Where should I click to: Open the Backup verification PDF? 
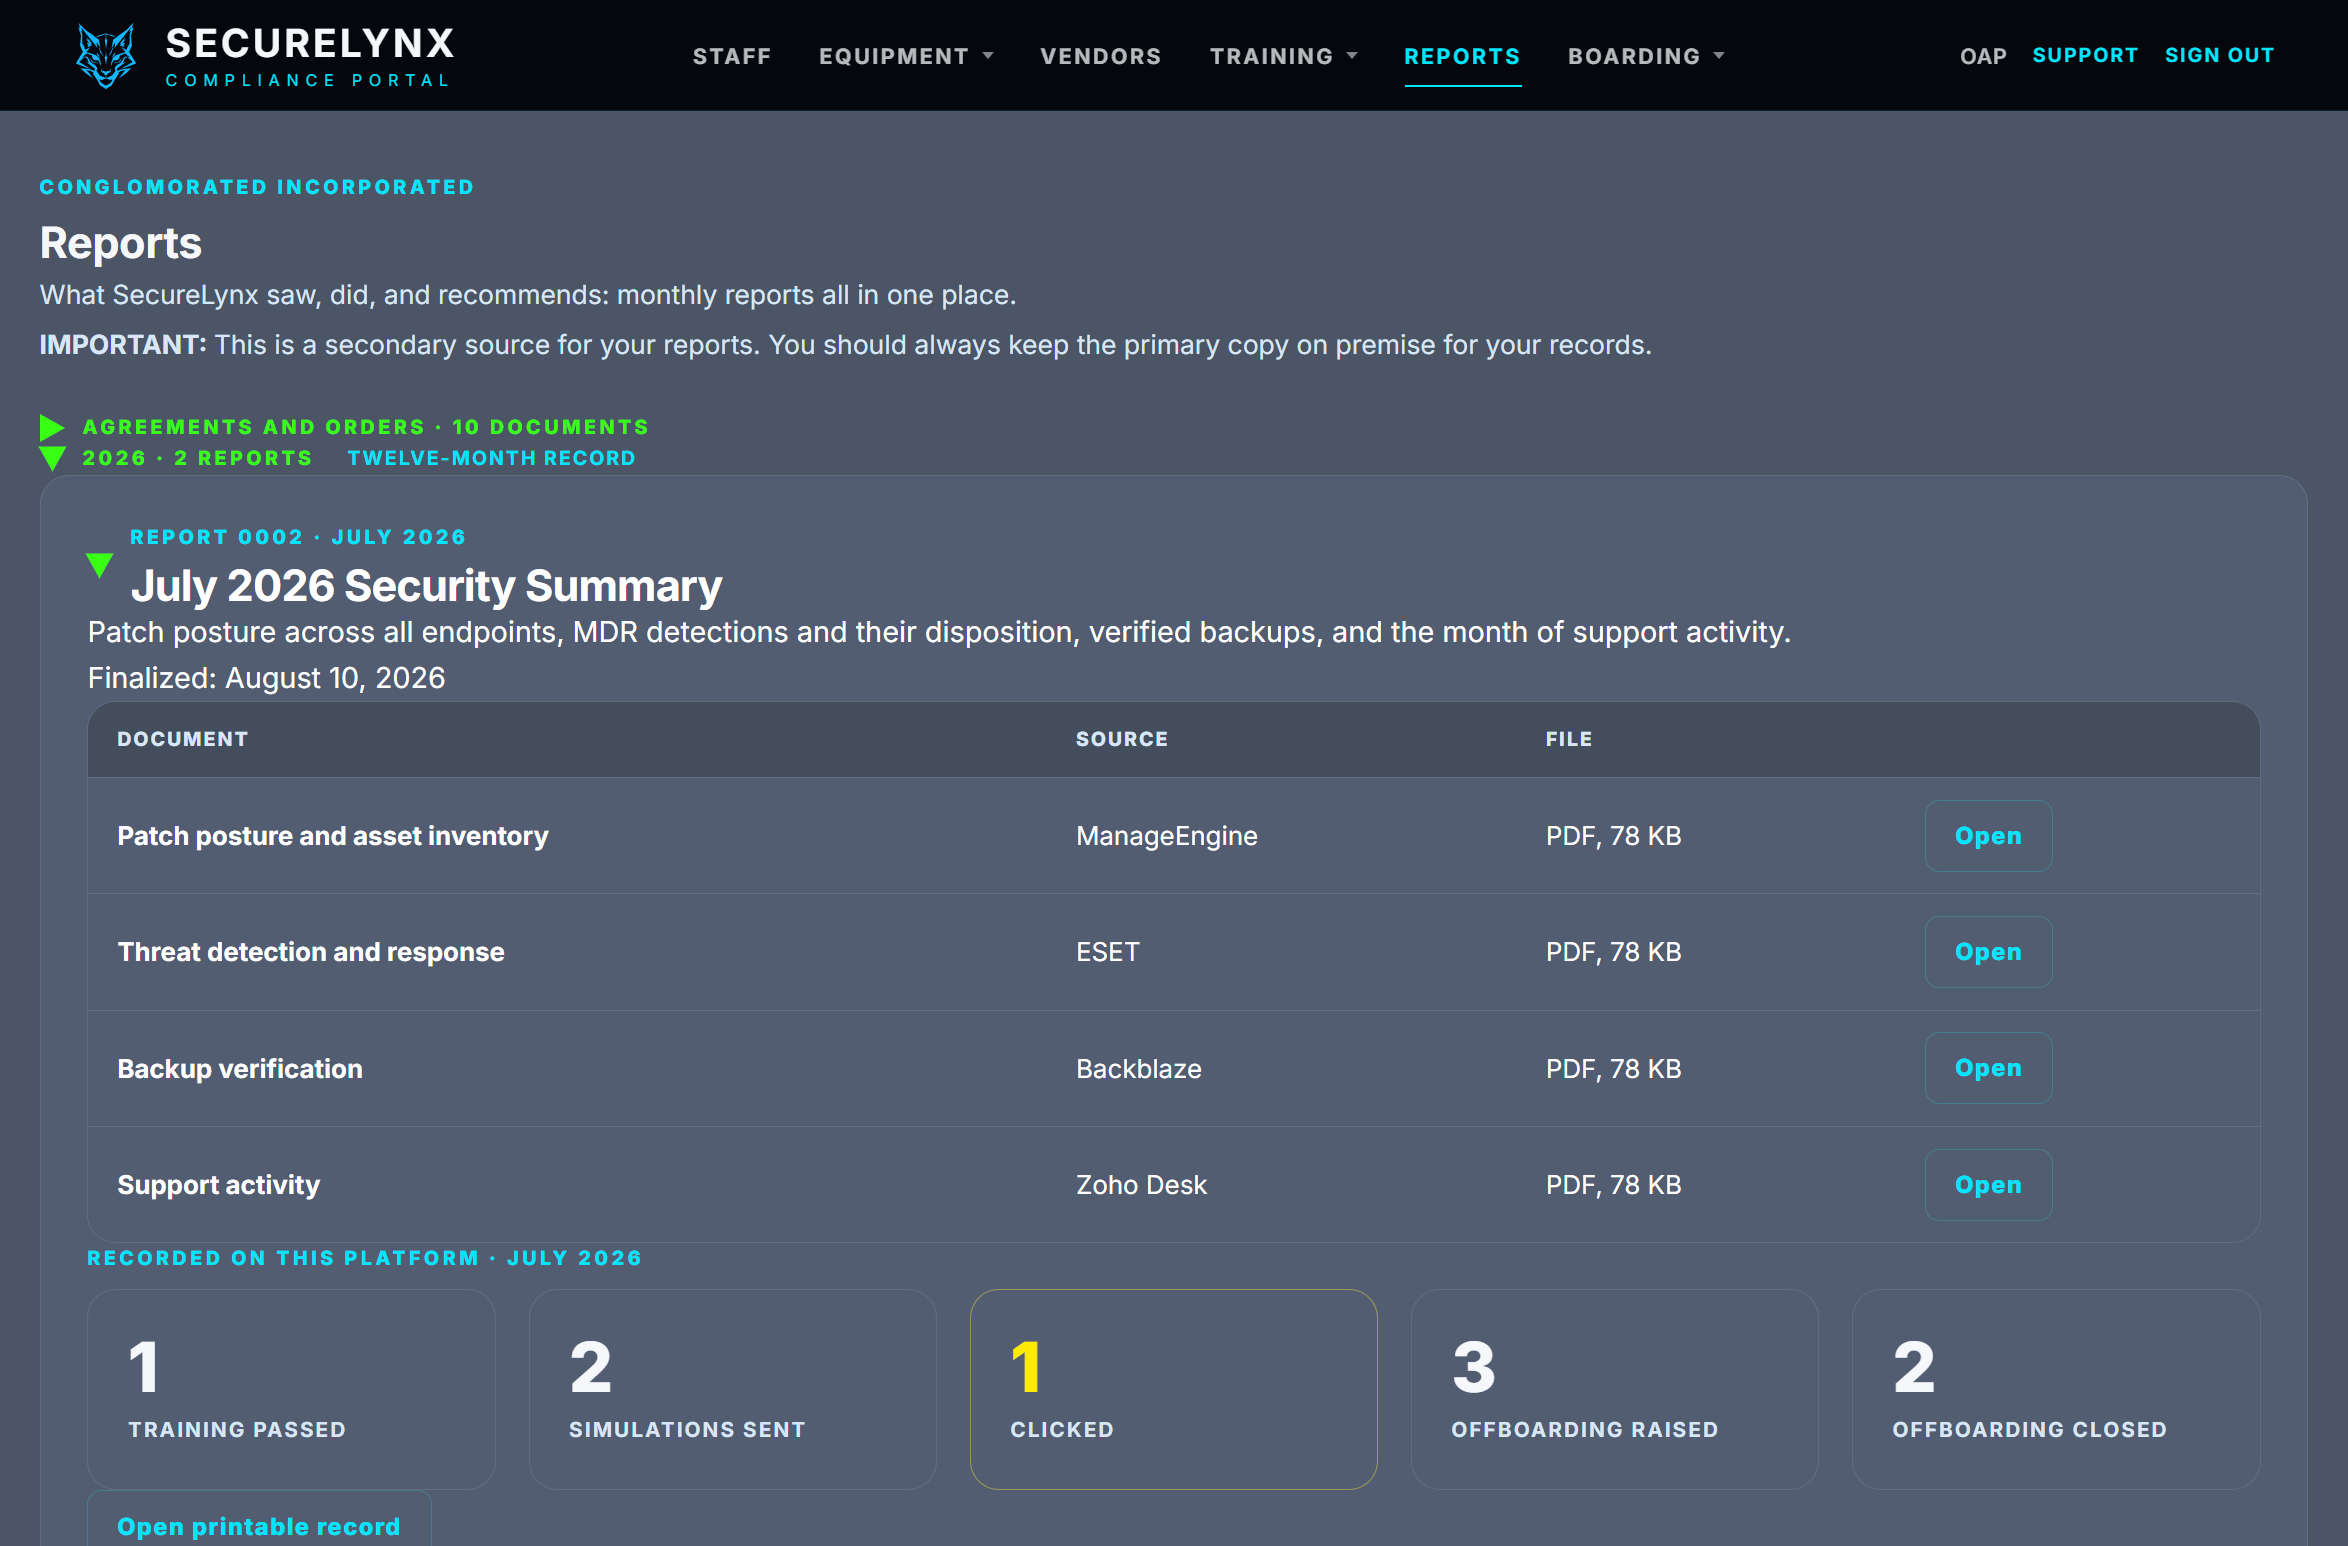[1988, 1068]
